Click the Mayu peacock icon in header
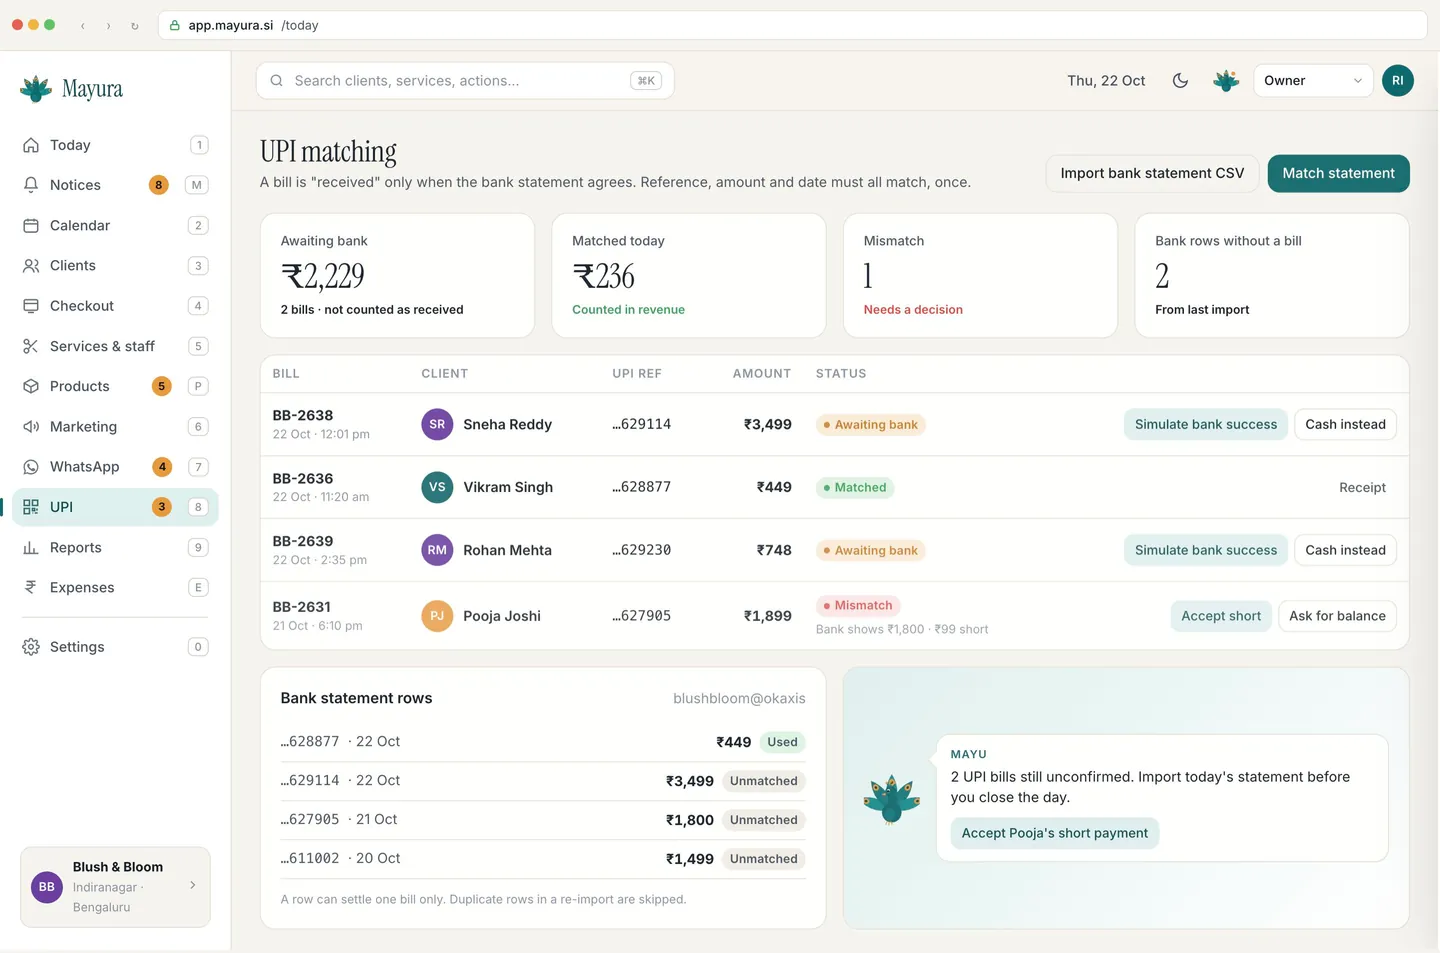Viewport: 1440px width, 953px height. [x=1226, y=81]
